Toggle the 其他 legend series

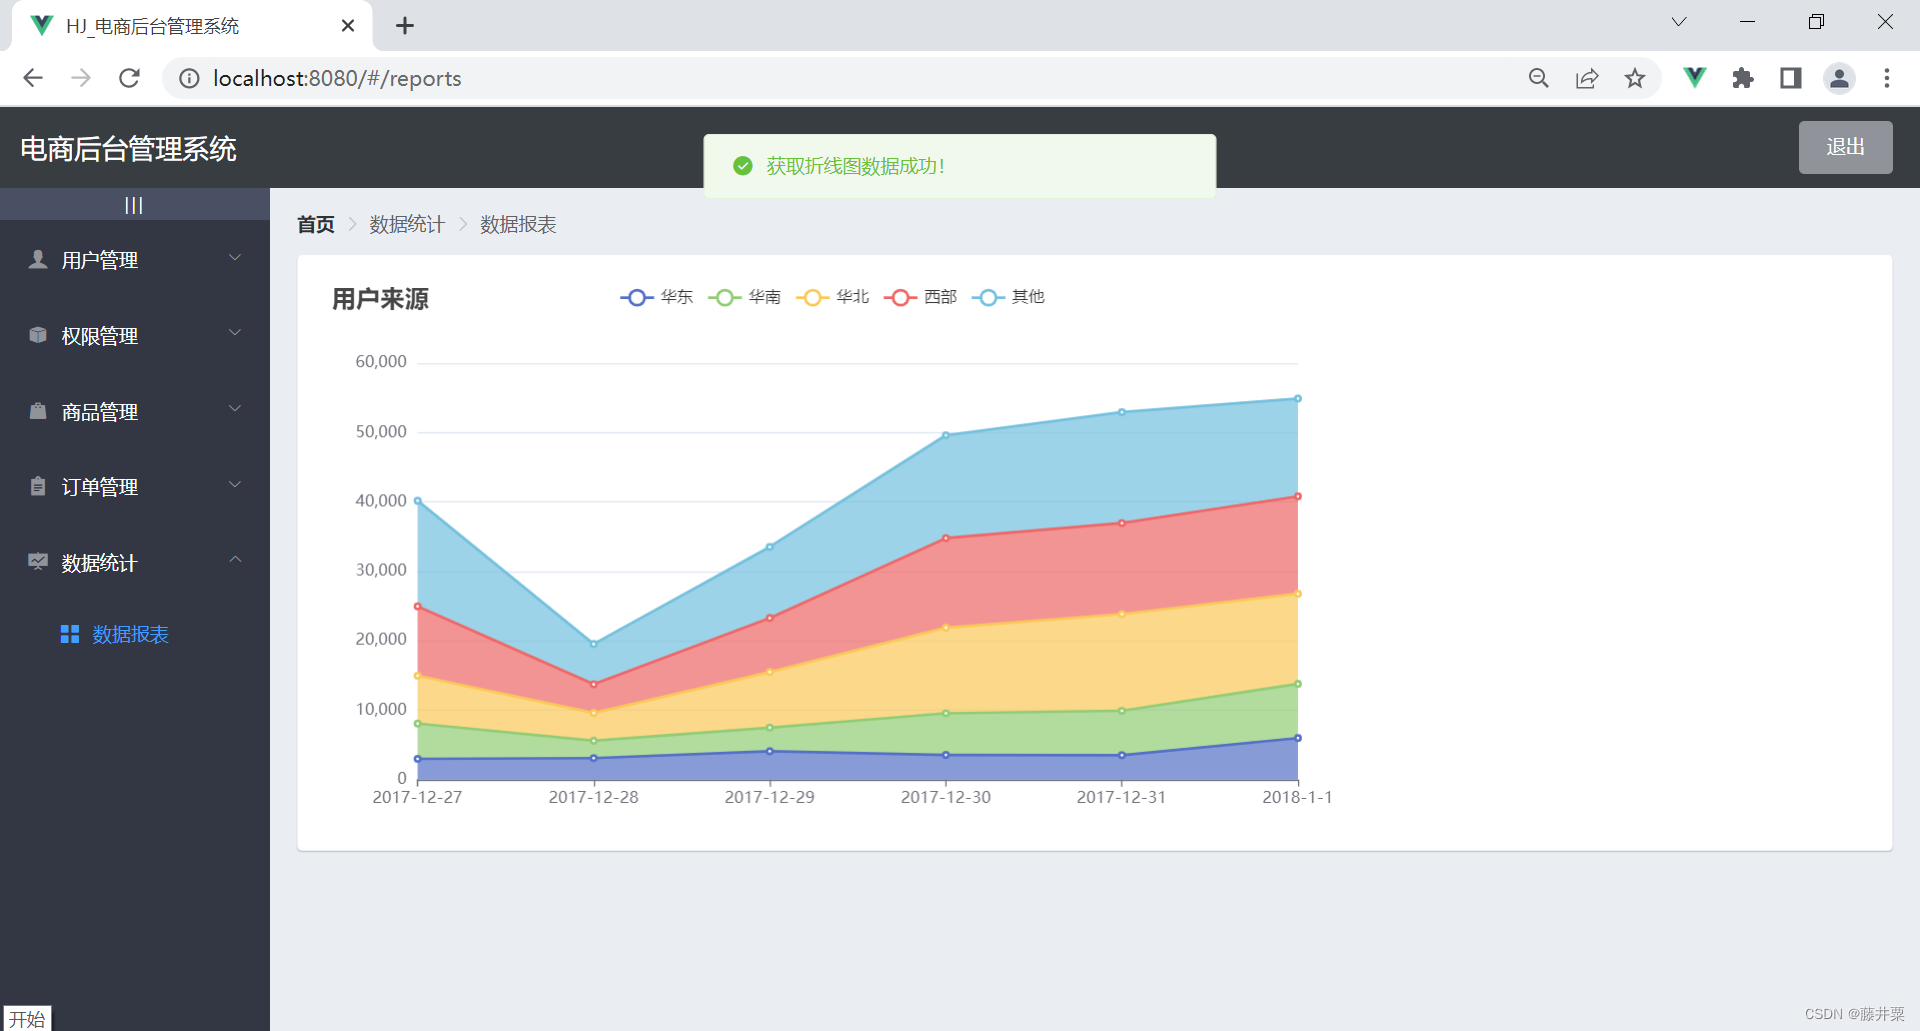click(1008, 297)
